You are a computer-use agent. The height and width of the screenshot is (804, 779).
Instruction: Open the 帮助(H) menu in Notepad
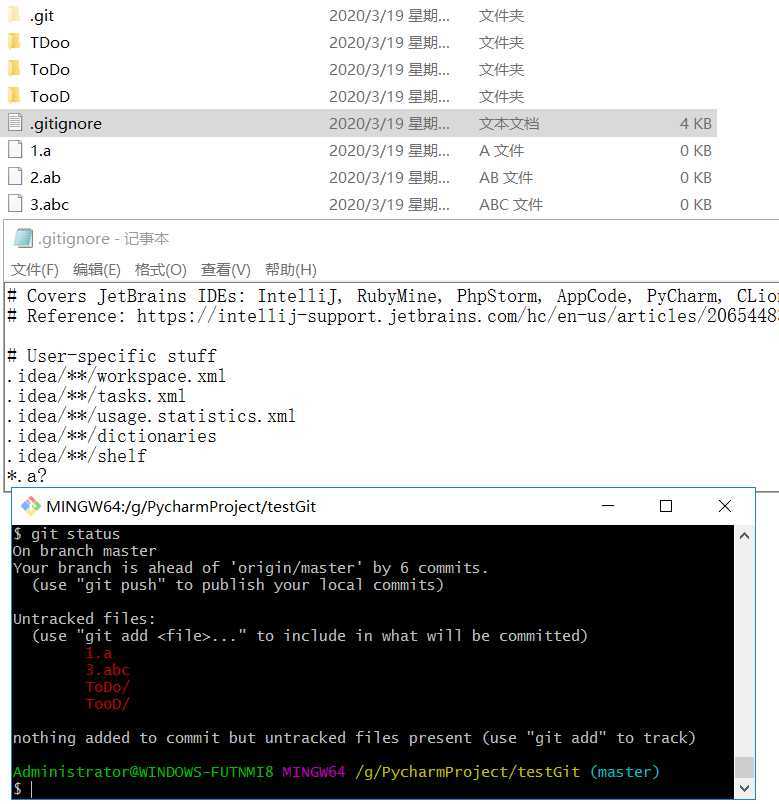click(291, 270)
